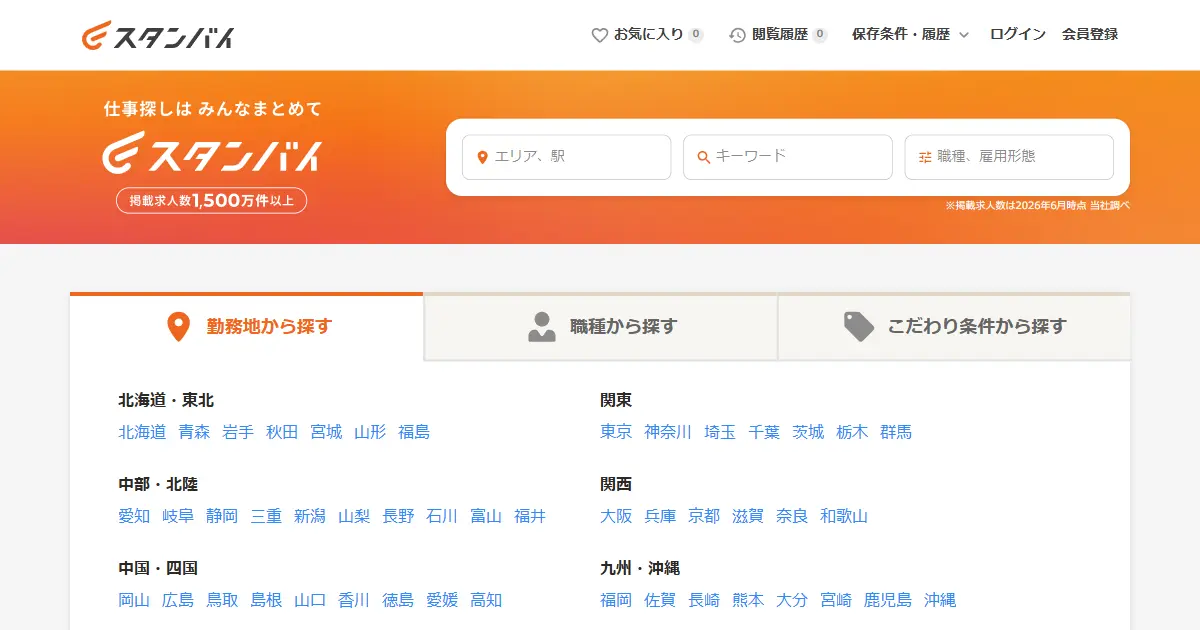Switch to the 職種から探す tab
The image size is (1200, 630).
click(601, 326)
